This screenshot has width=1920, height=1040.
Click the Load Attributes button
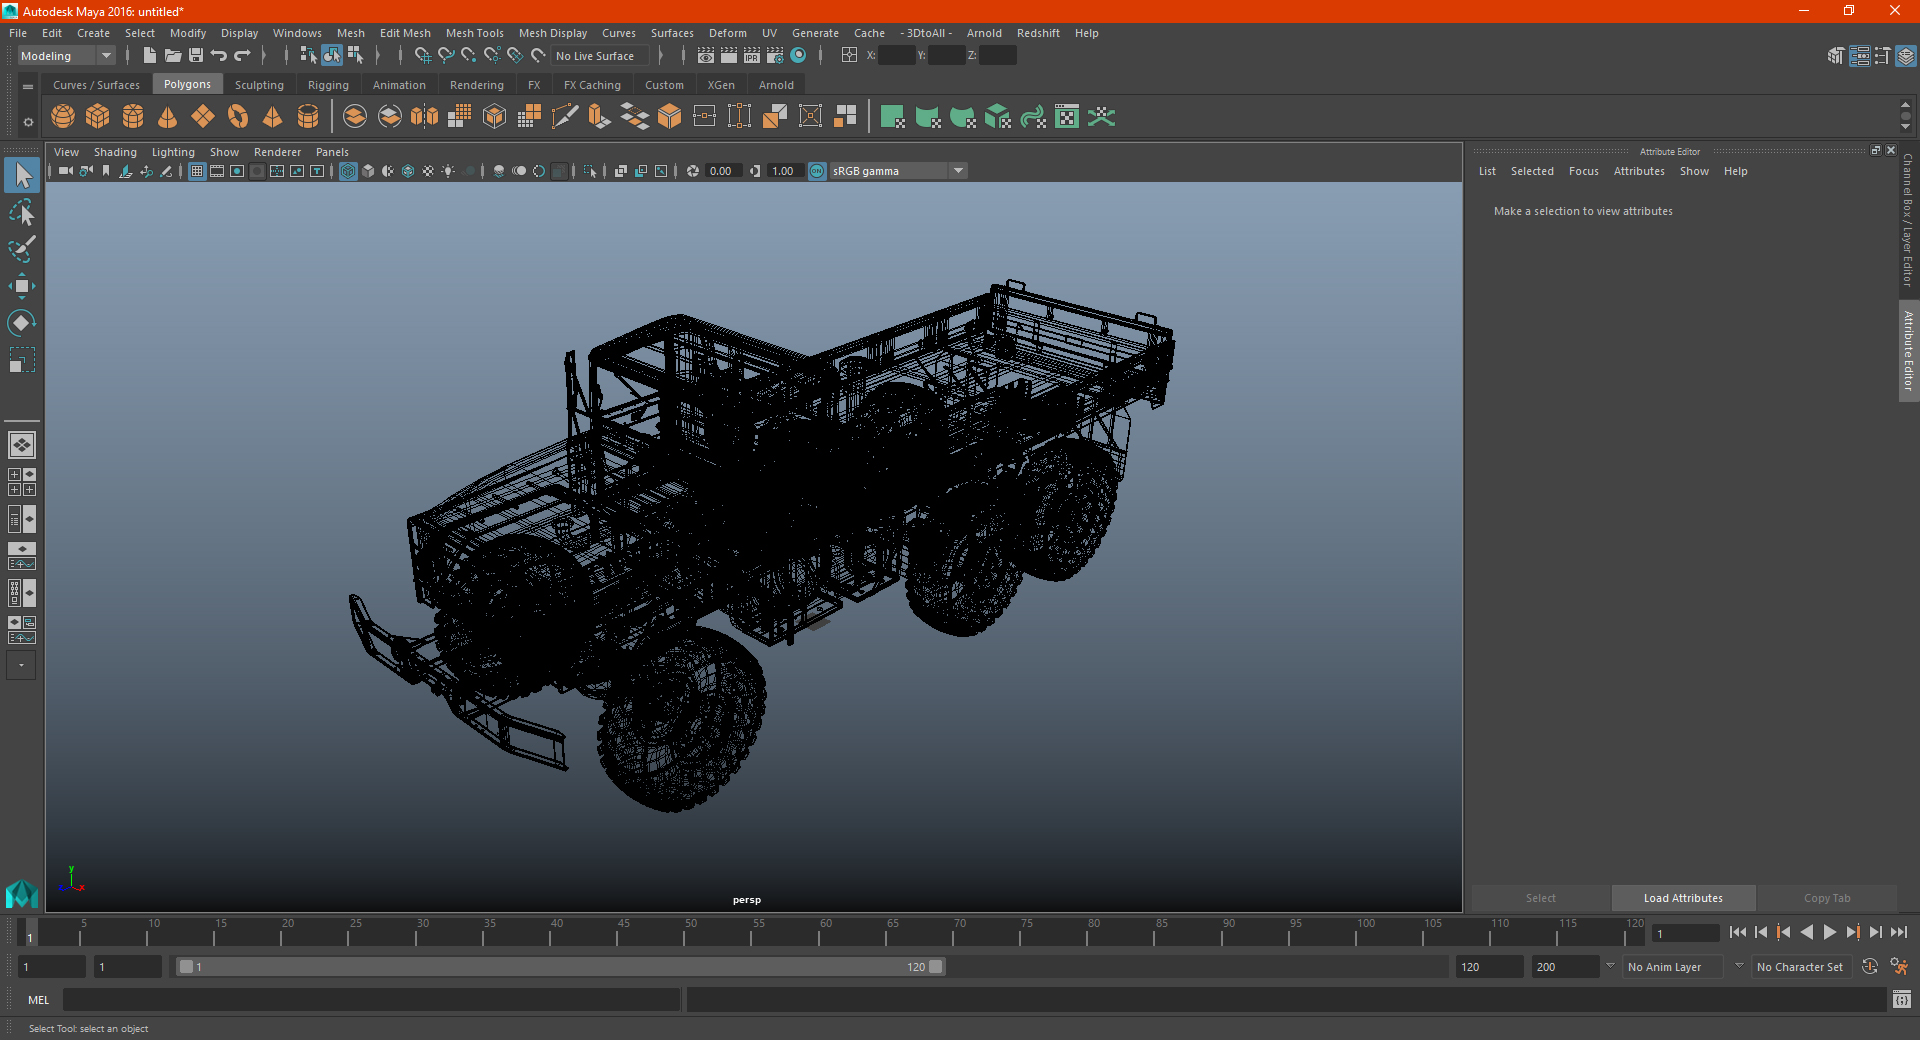click(x=1683, y=898)
